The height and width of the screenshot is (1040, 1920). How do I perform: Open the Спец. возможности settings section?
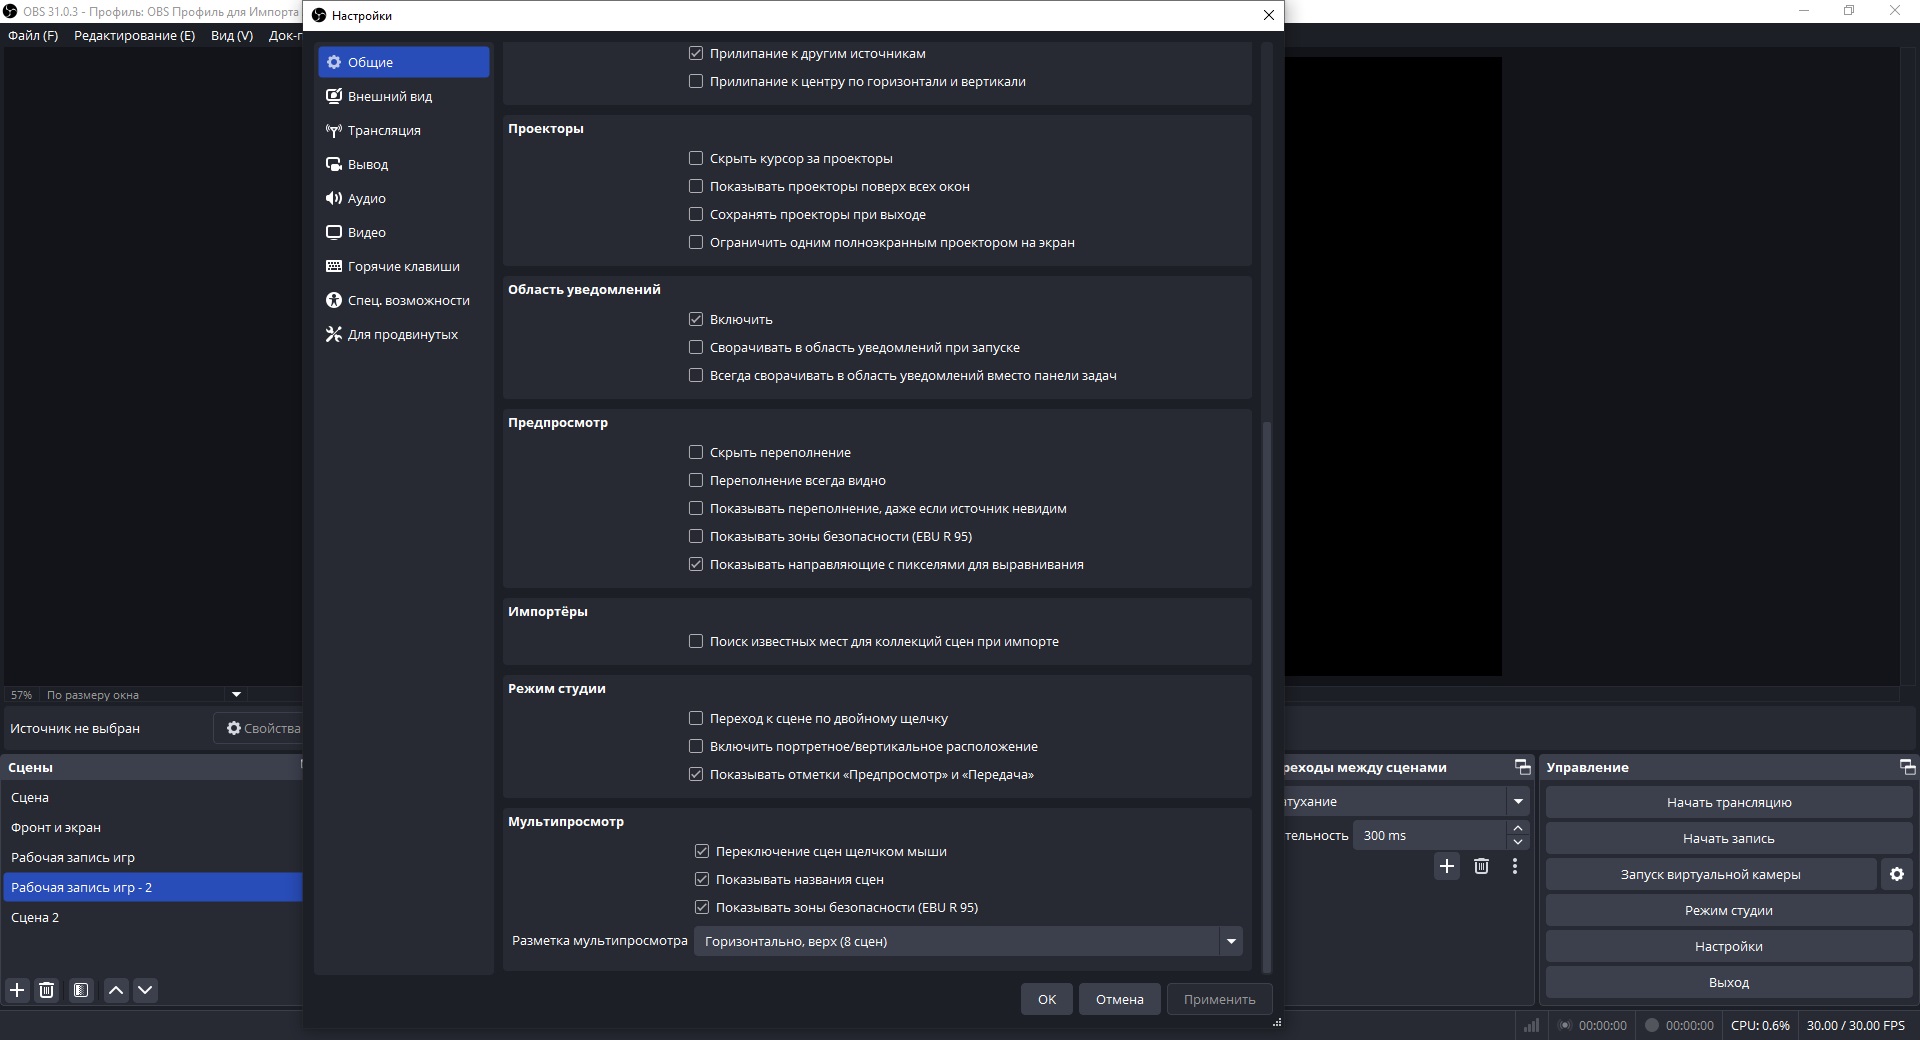(x=403, y=300)
